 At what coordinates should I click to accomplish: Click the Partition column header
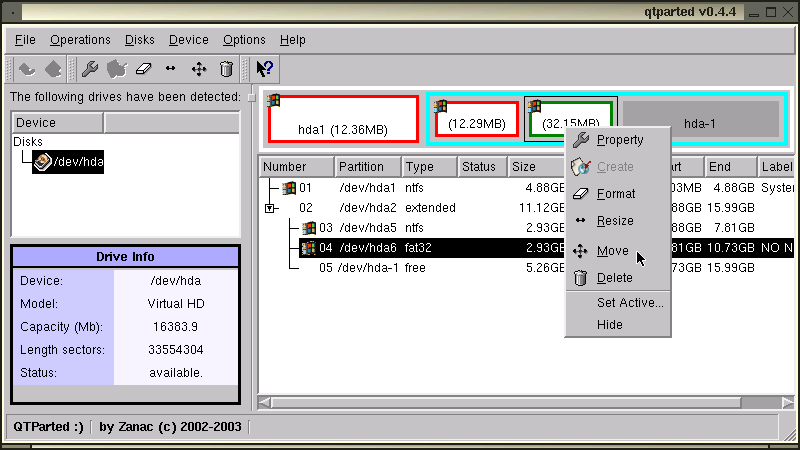367,167
